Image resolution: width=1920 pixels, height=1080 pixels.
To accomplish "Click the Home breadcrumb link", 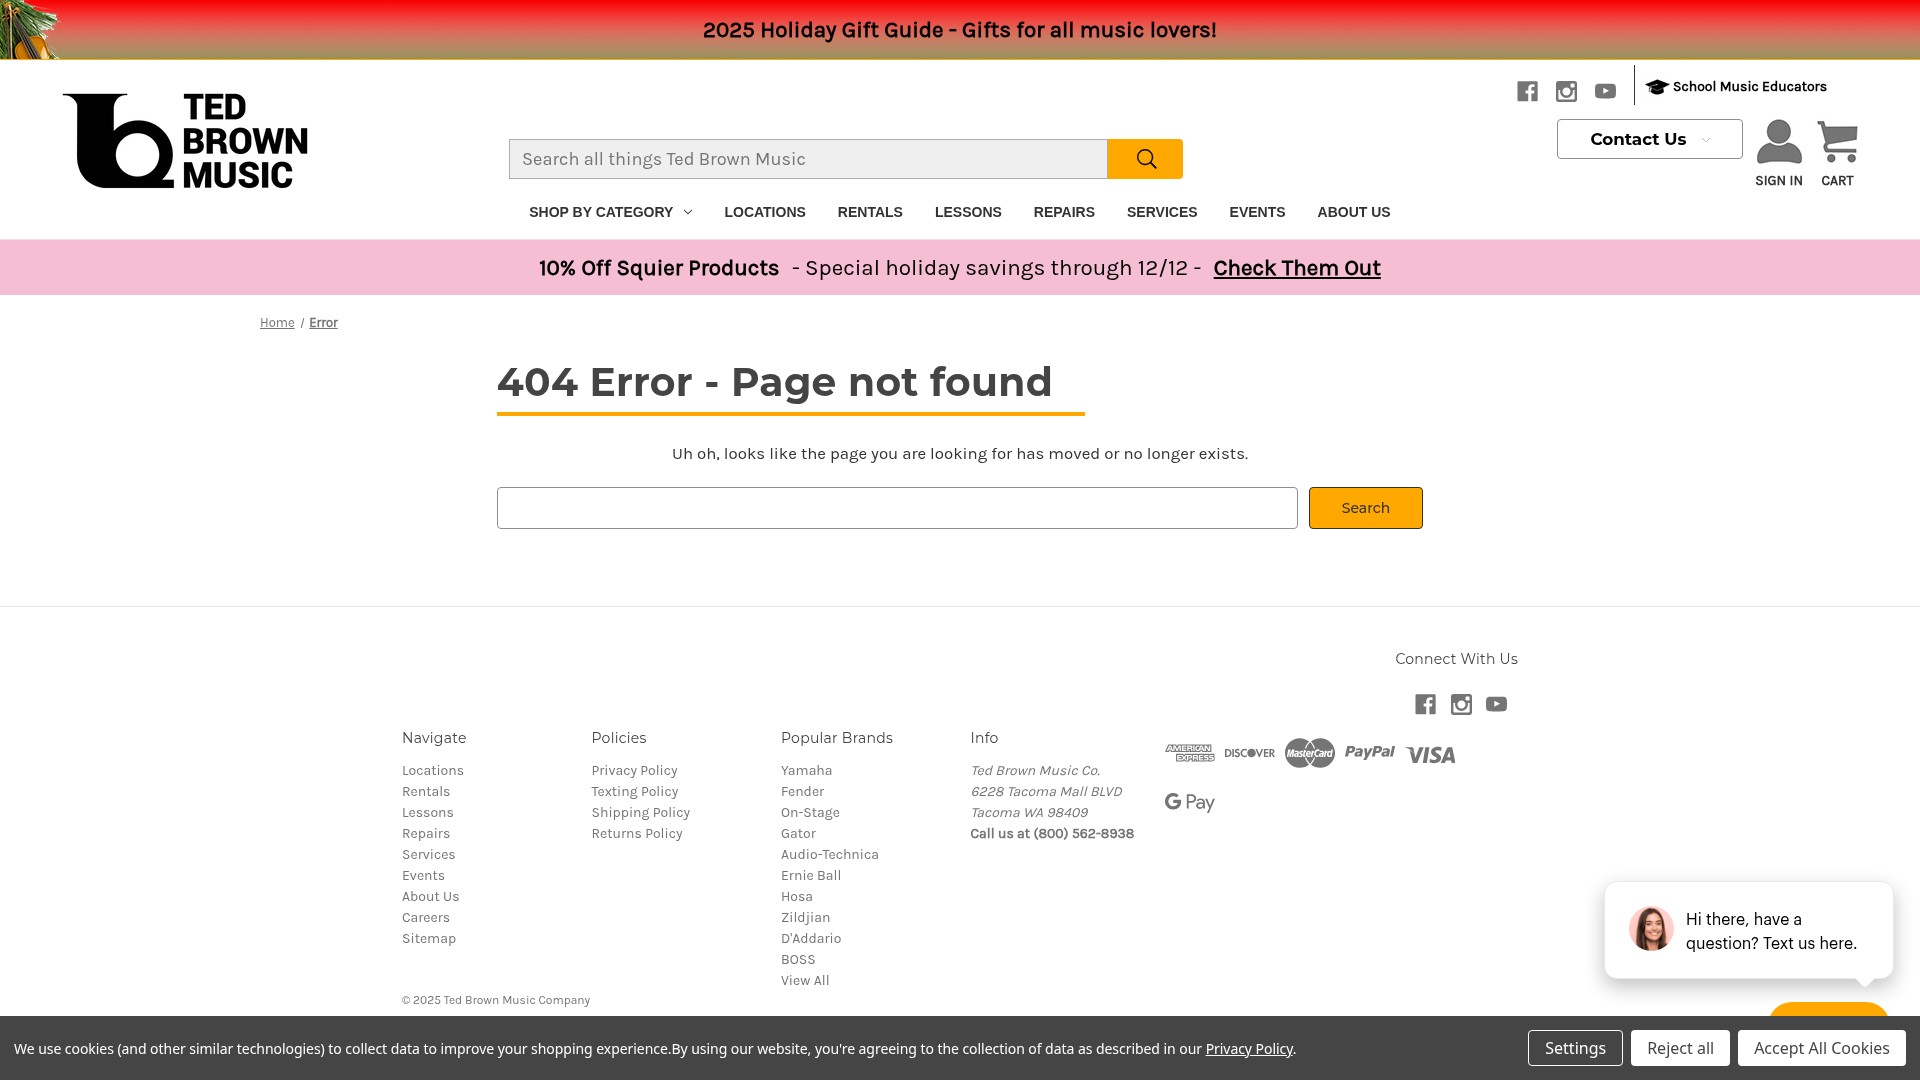I will [x=277, y=323].
